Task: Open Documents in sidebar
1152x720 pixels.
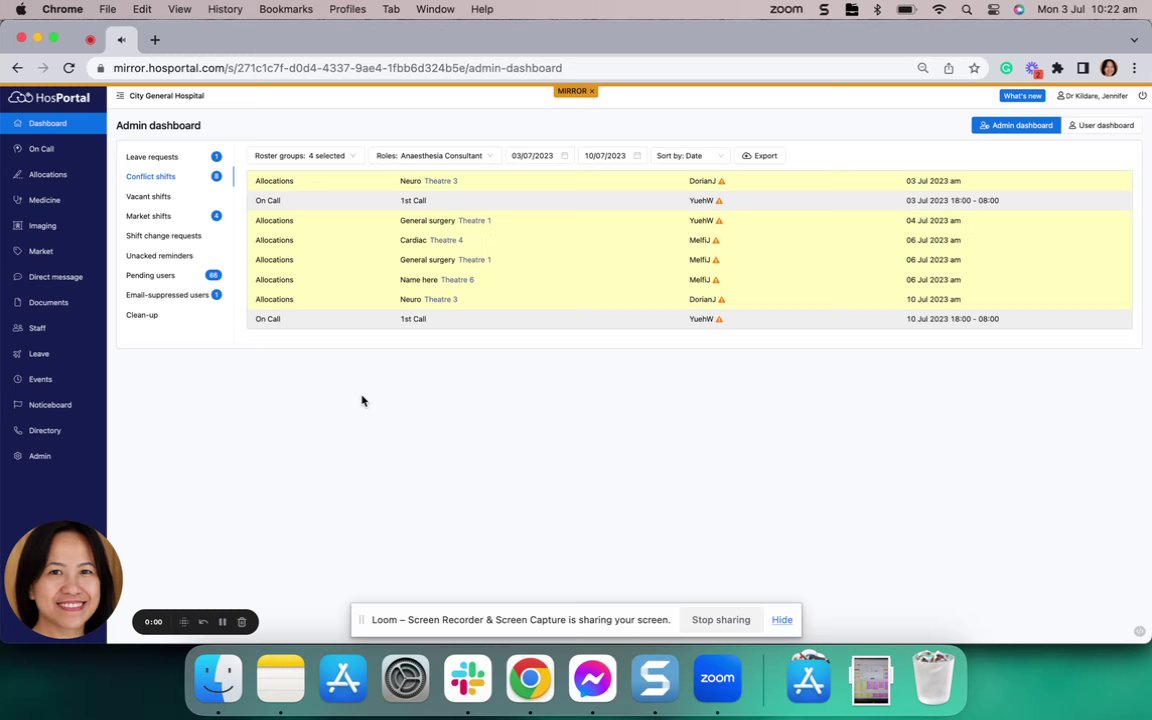Action: [x=53, y=303]
